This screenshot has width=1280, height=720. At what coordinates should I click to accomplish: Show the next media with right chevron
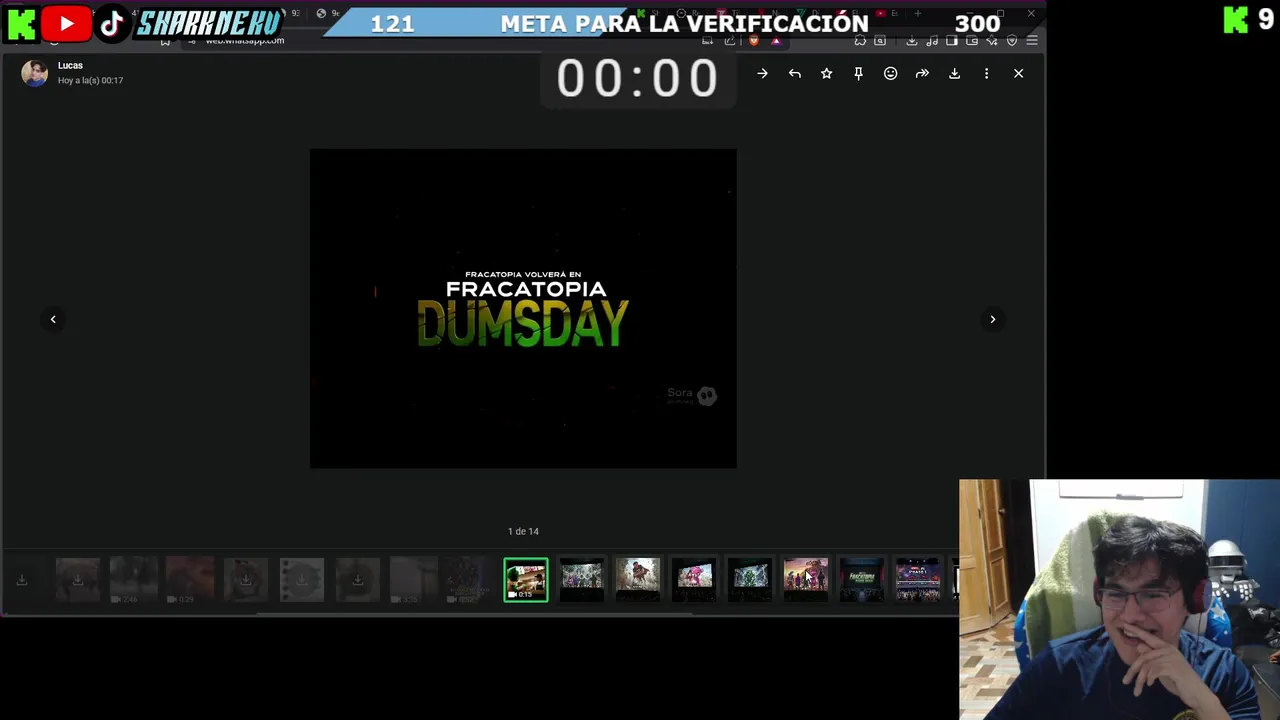pyautogui.click(x=992, y=319)
